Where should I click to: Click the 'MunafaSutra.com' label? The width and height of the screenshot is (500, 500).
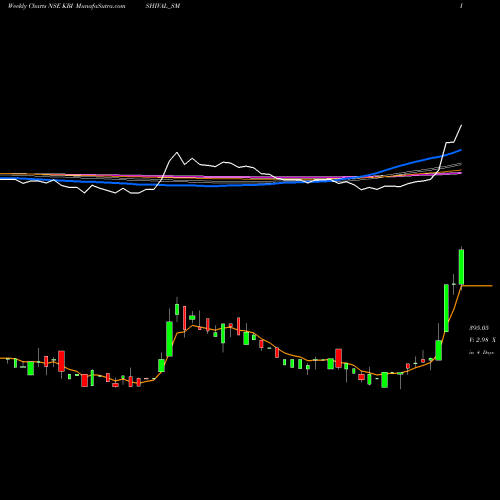(100, 6)
